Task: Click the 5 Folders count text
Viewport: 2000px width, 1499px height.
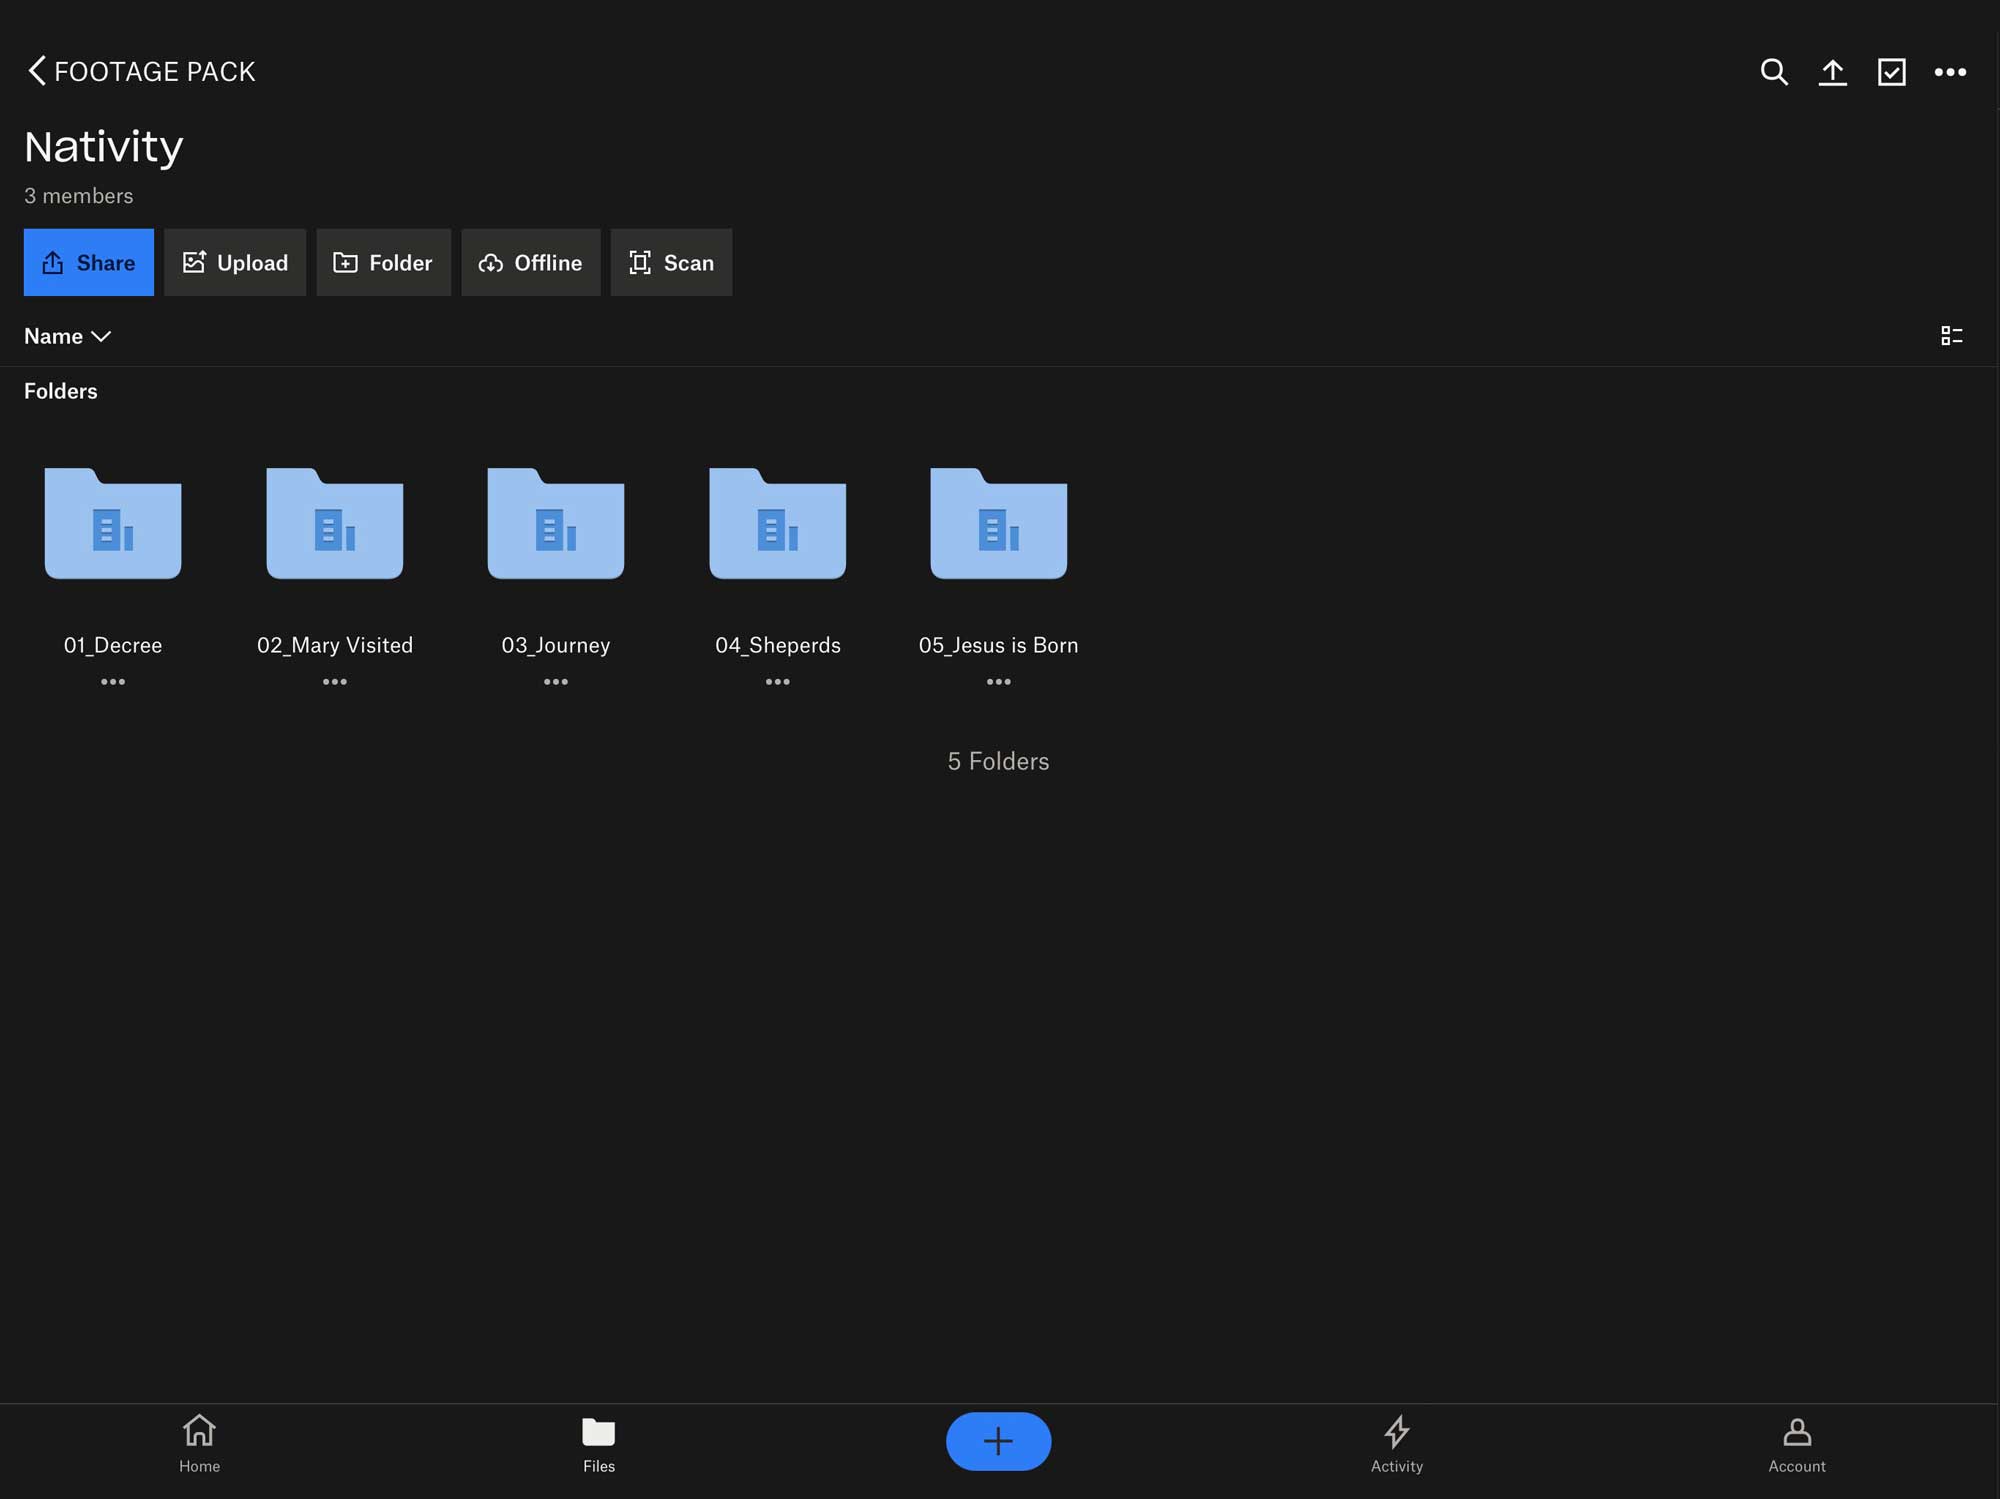Action: coord(998,761)
